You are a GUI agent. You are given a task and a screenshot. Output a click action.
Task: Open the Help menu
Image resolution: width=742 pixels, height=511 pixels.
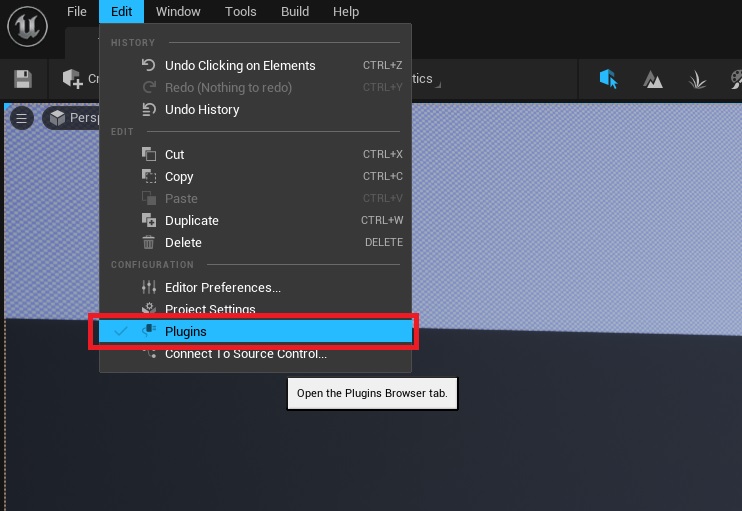[x=346, y=12]
